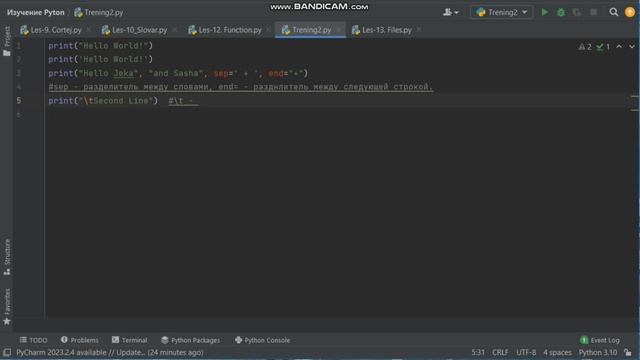Open the Python 3.10 interpreter selector
The height and width of the screenshot is (360, 640).
click(598, 352)
